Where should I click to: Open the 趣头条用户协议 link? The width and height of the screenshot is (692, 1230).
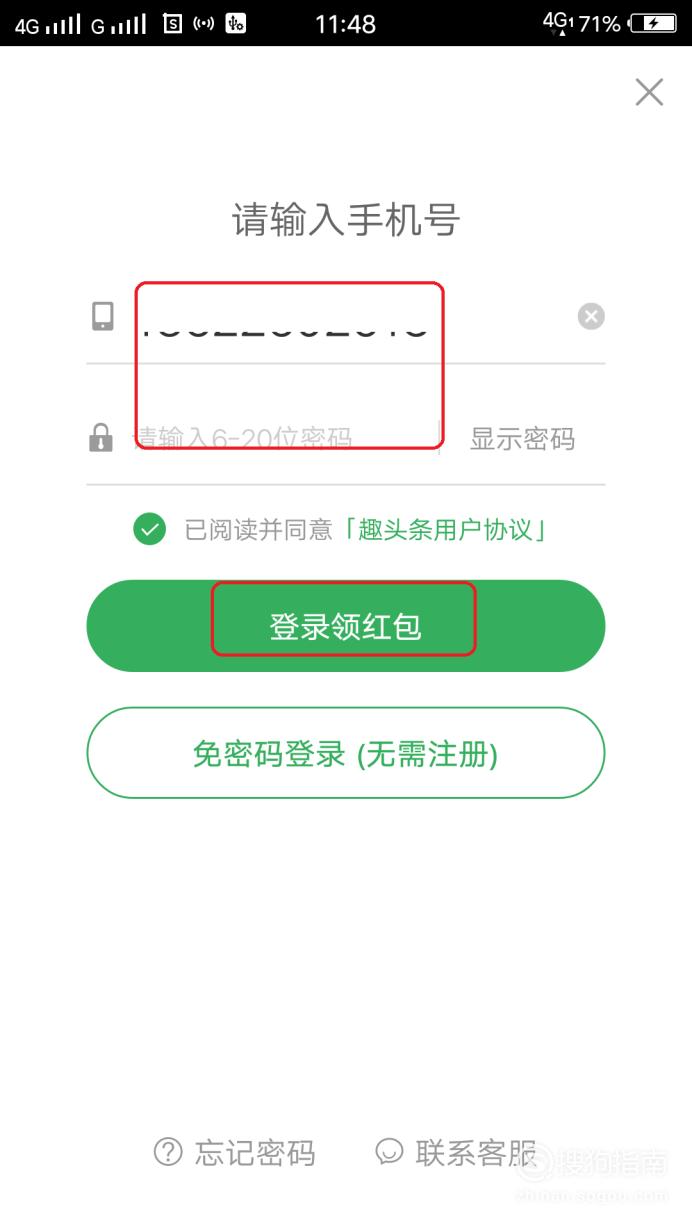click(444, 529)
